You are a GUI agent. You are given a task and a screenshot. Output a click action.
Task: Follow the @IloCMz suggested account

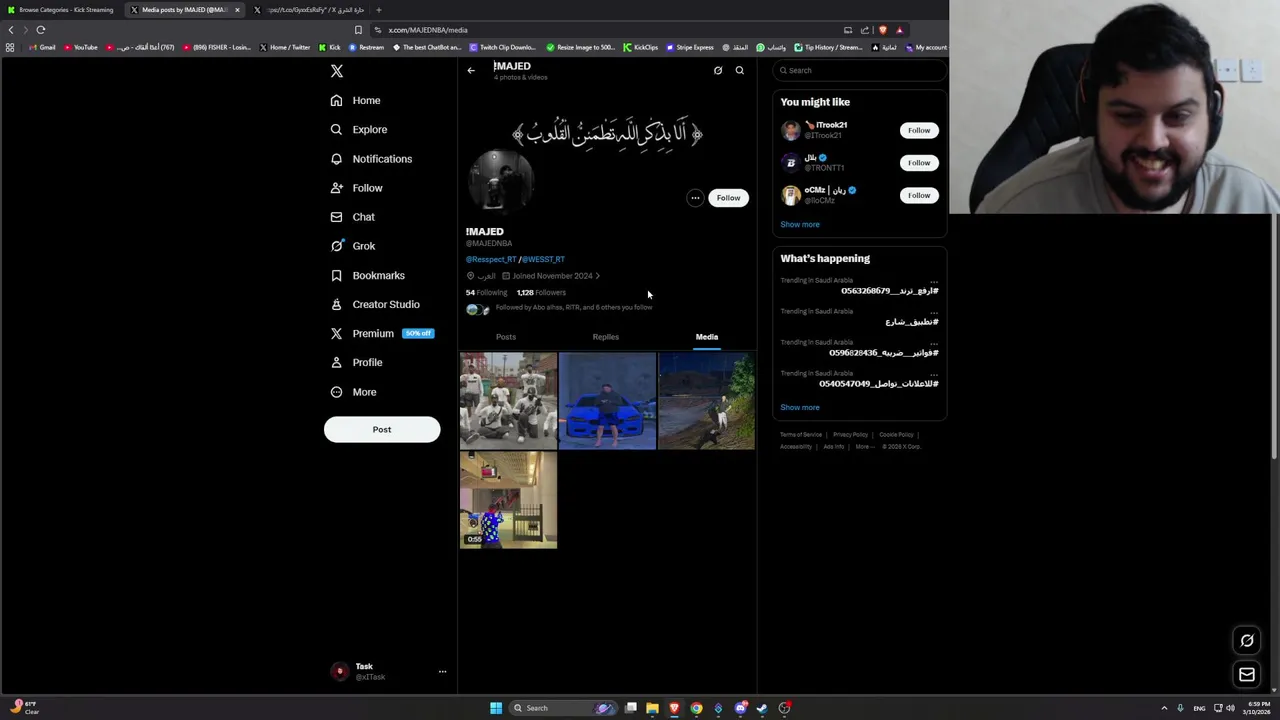(919, 195)
